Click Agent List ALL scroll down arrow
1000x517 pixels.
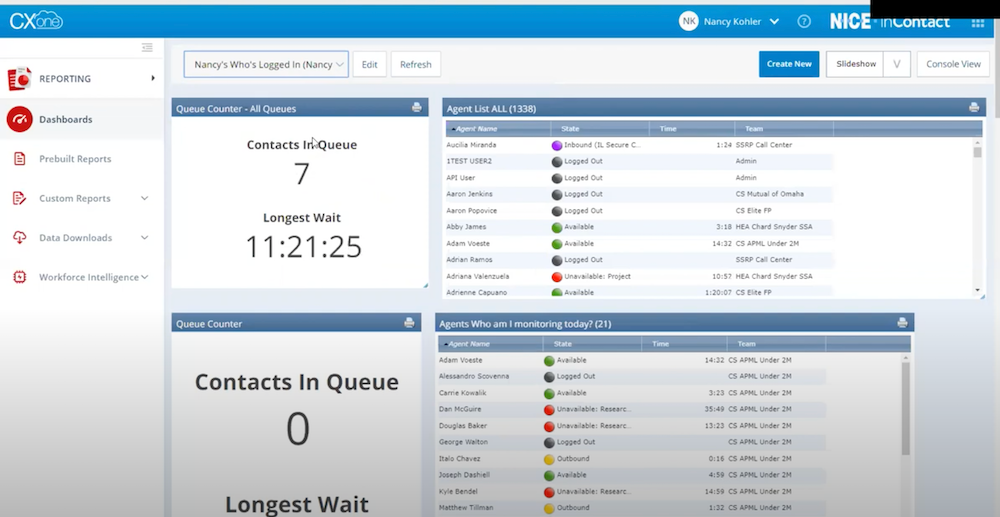[x=977, y=291]
